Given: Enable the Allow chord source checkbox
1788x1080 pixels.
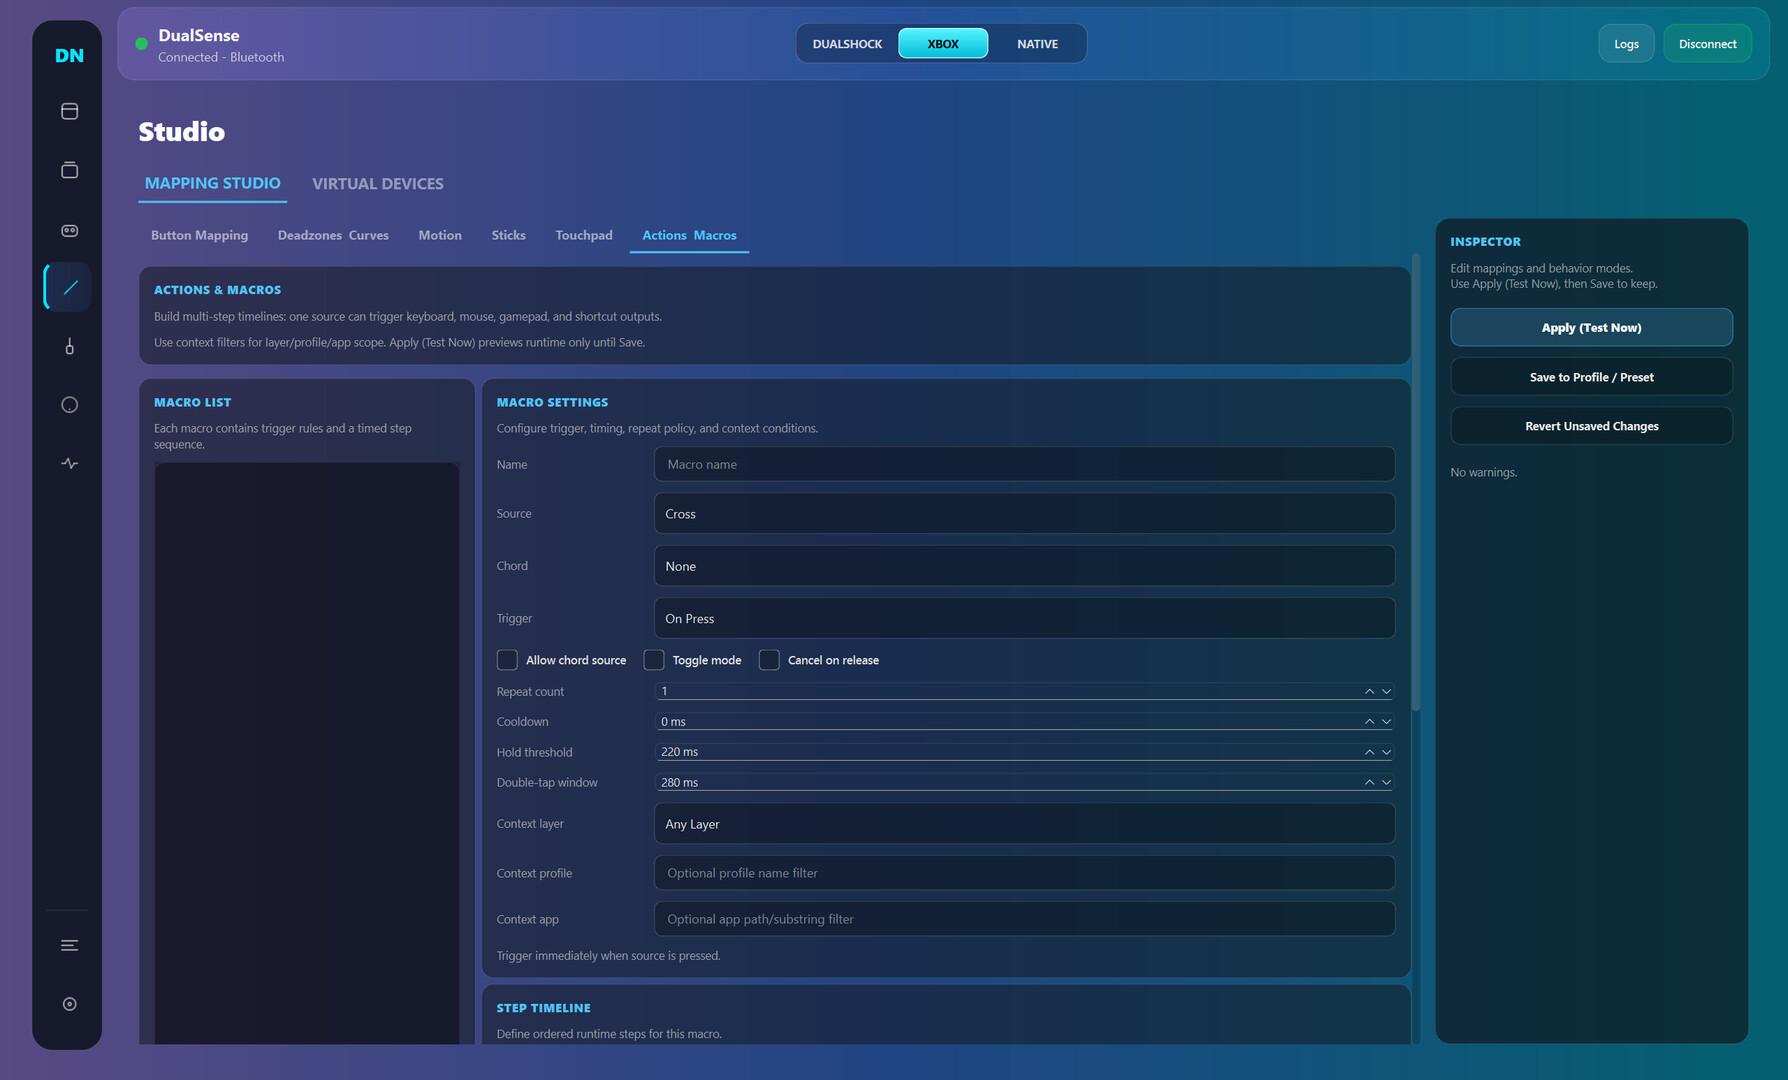Looking at the screenshot, I should tap(507, 660).
